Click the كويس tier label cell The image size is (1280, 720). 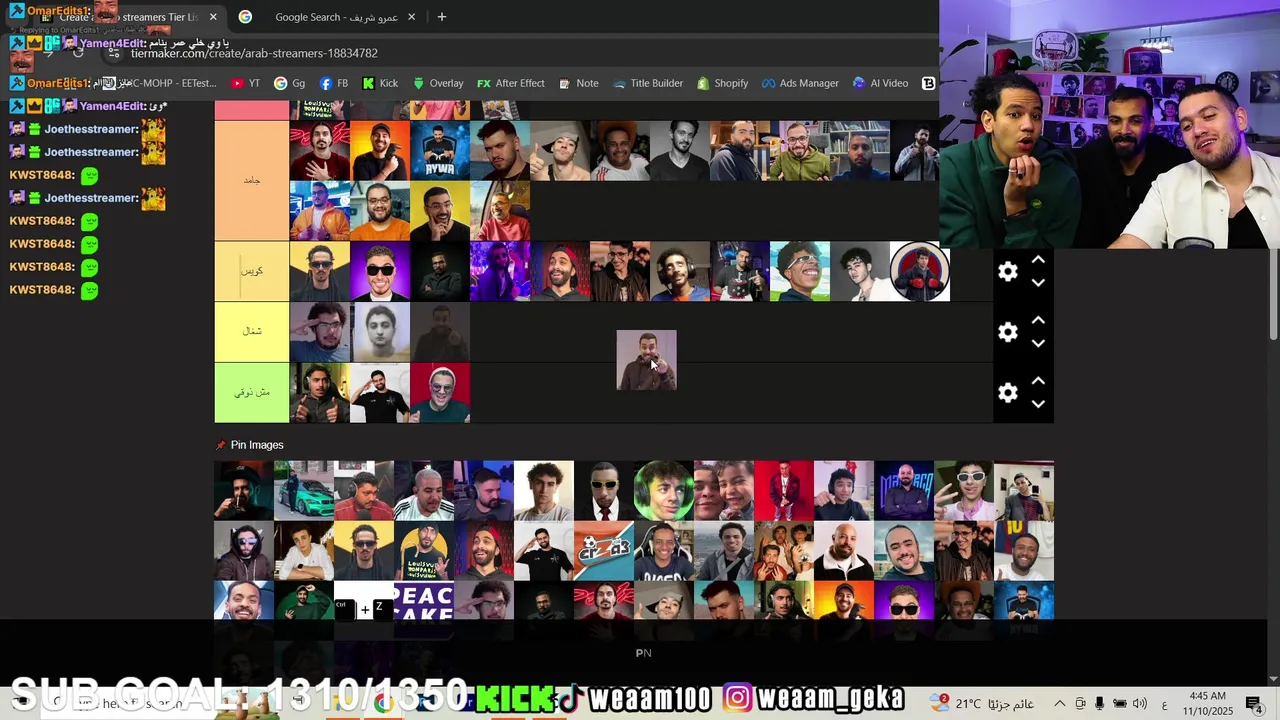pyautogui.click(x=252, y=271)
